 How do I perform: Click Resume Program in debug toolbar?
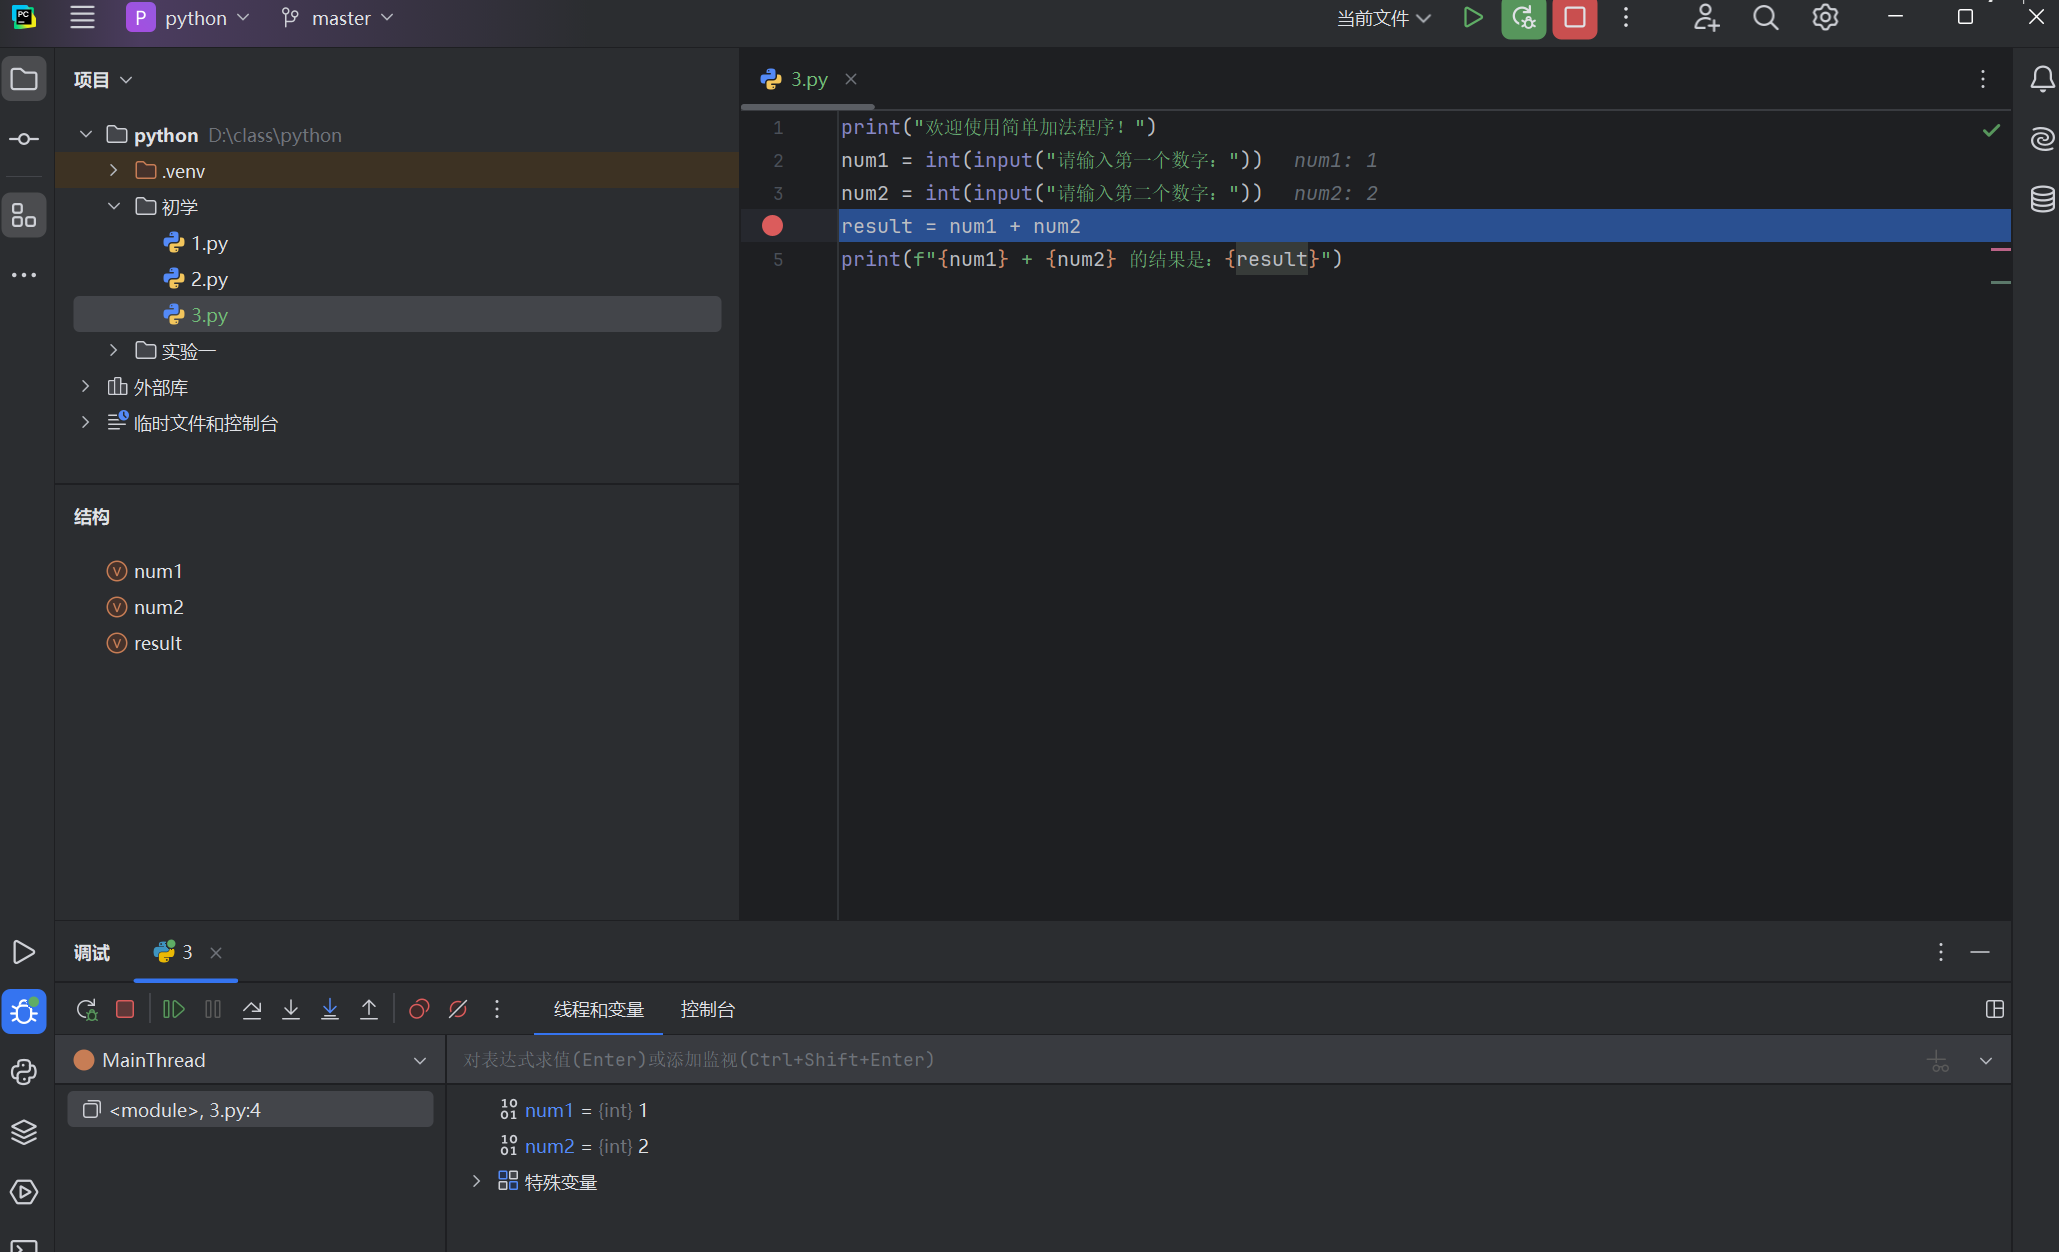pos(174,1010)
